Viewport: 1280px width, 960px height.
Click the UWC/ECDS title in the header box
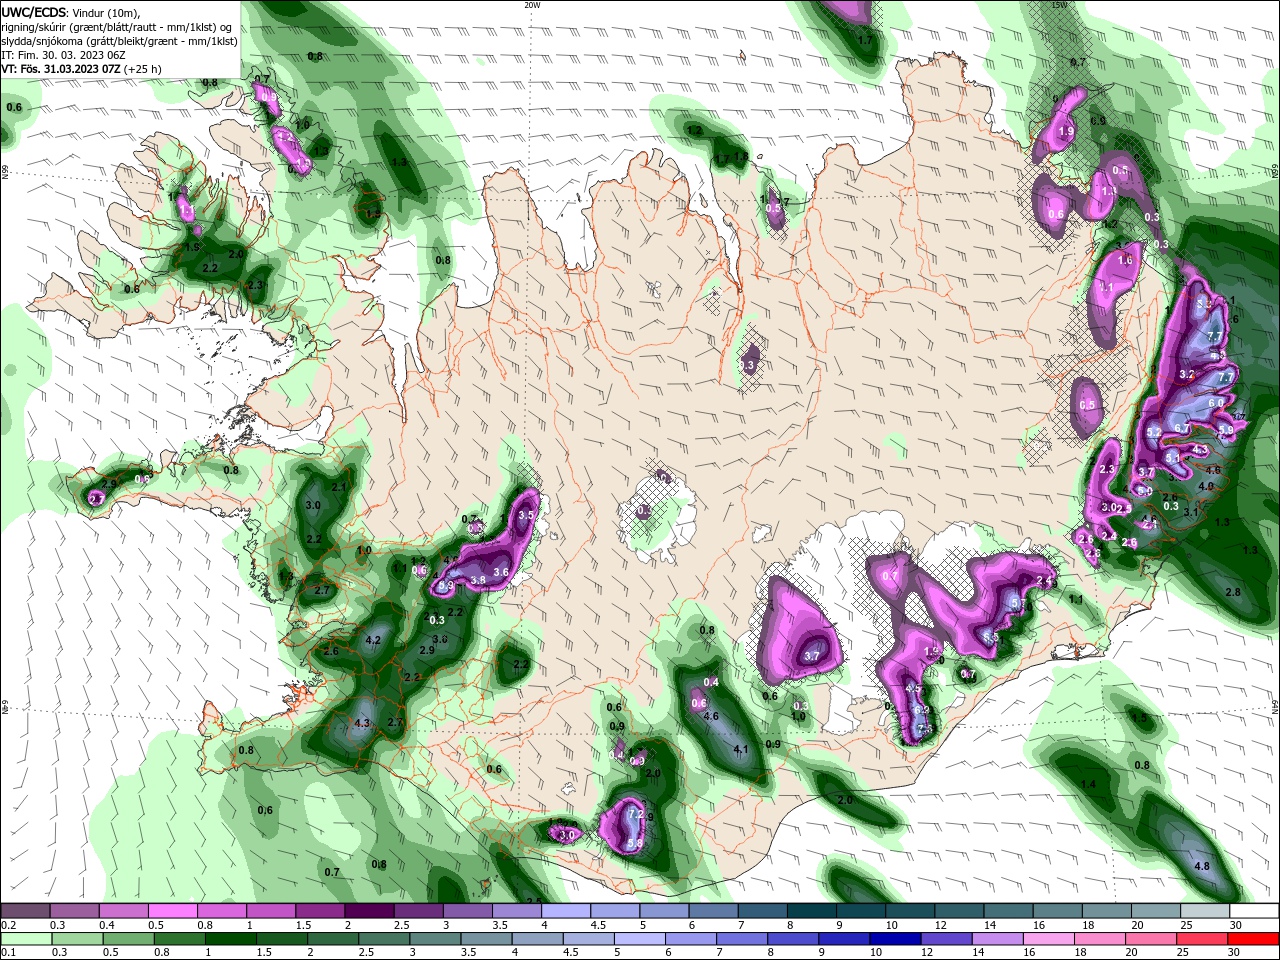point(34,12)
